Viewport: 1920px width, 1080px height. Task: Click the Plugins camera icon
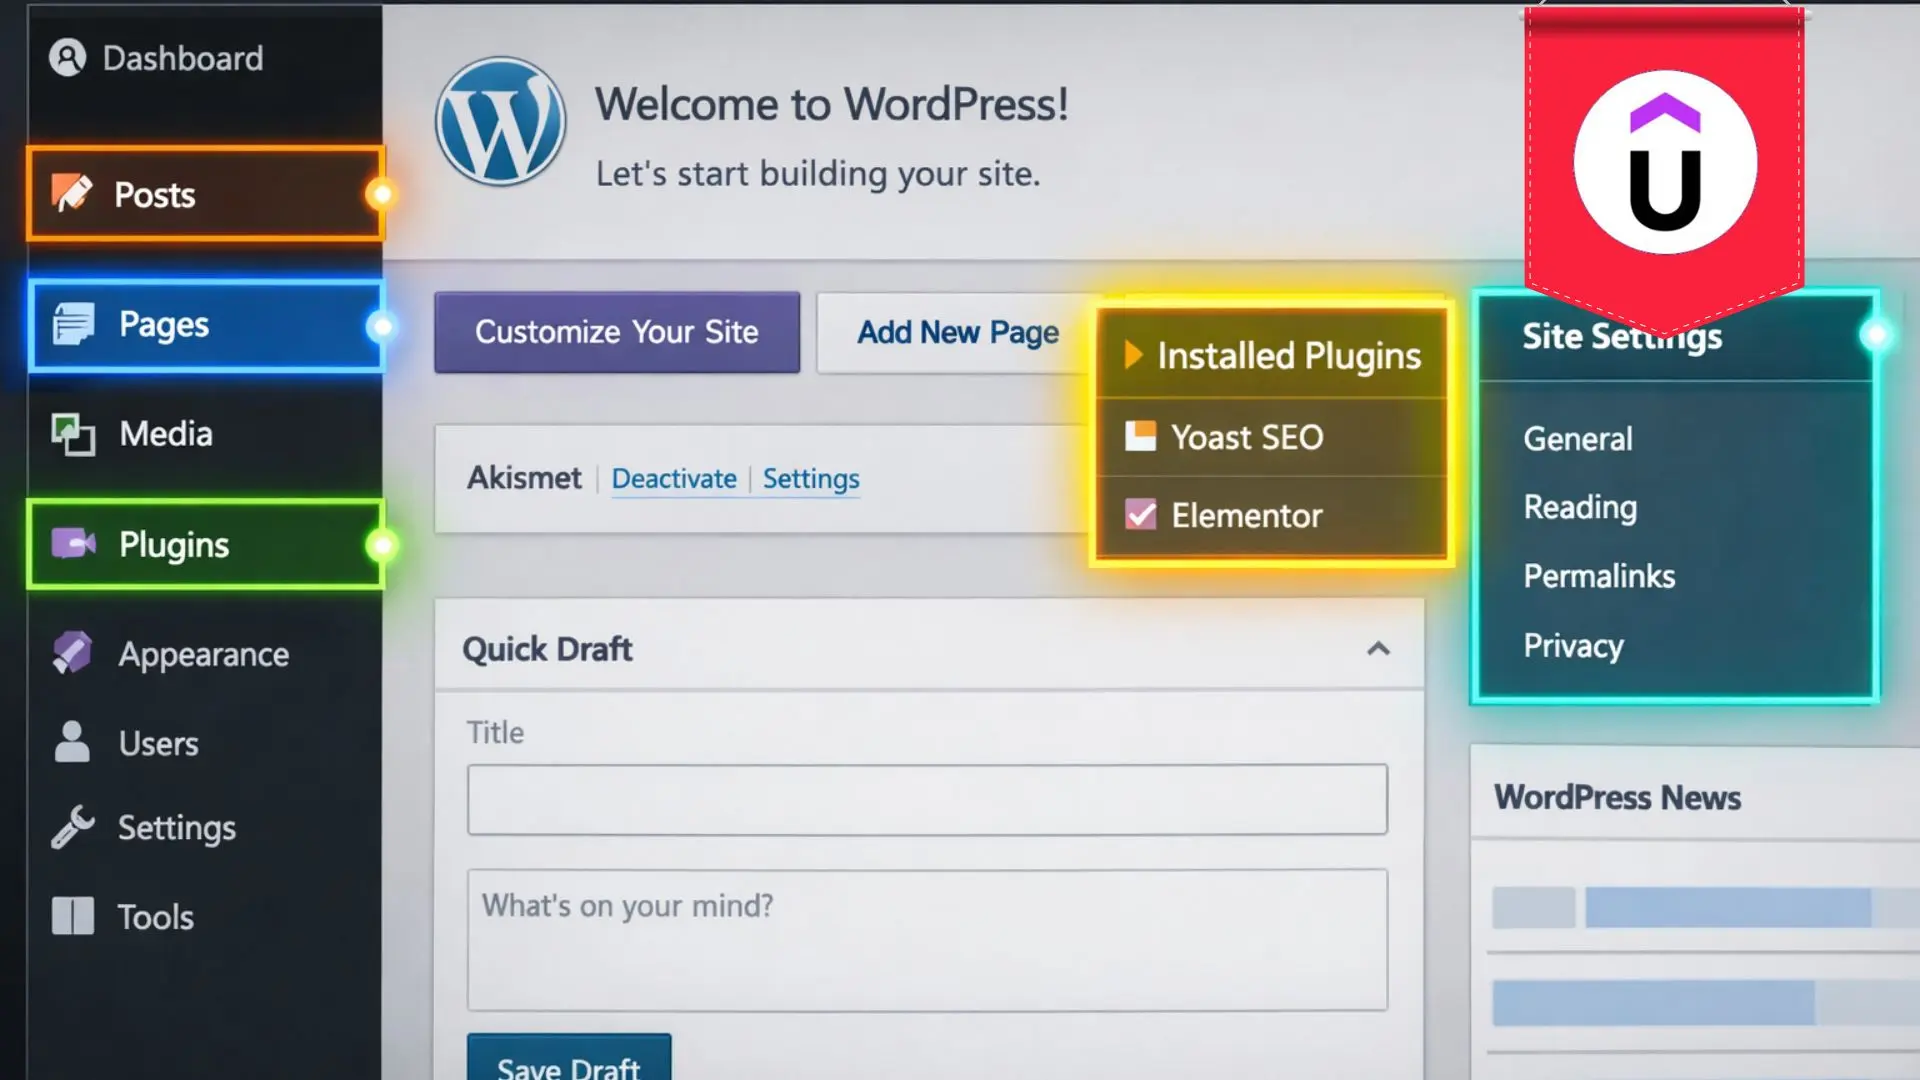[x=71, y=543]
